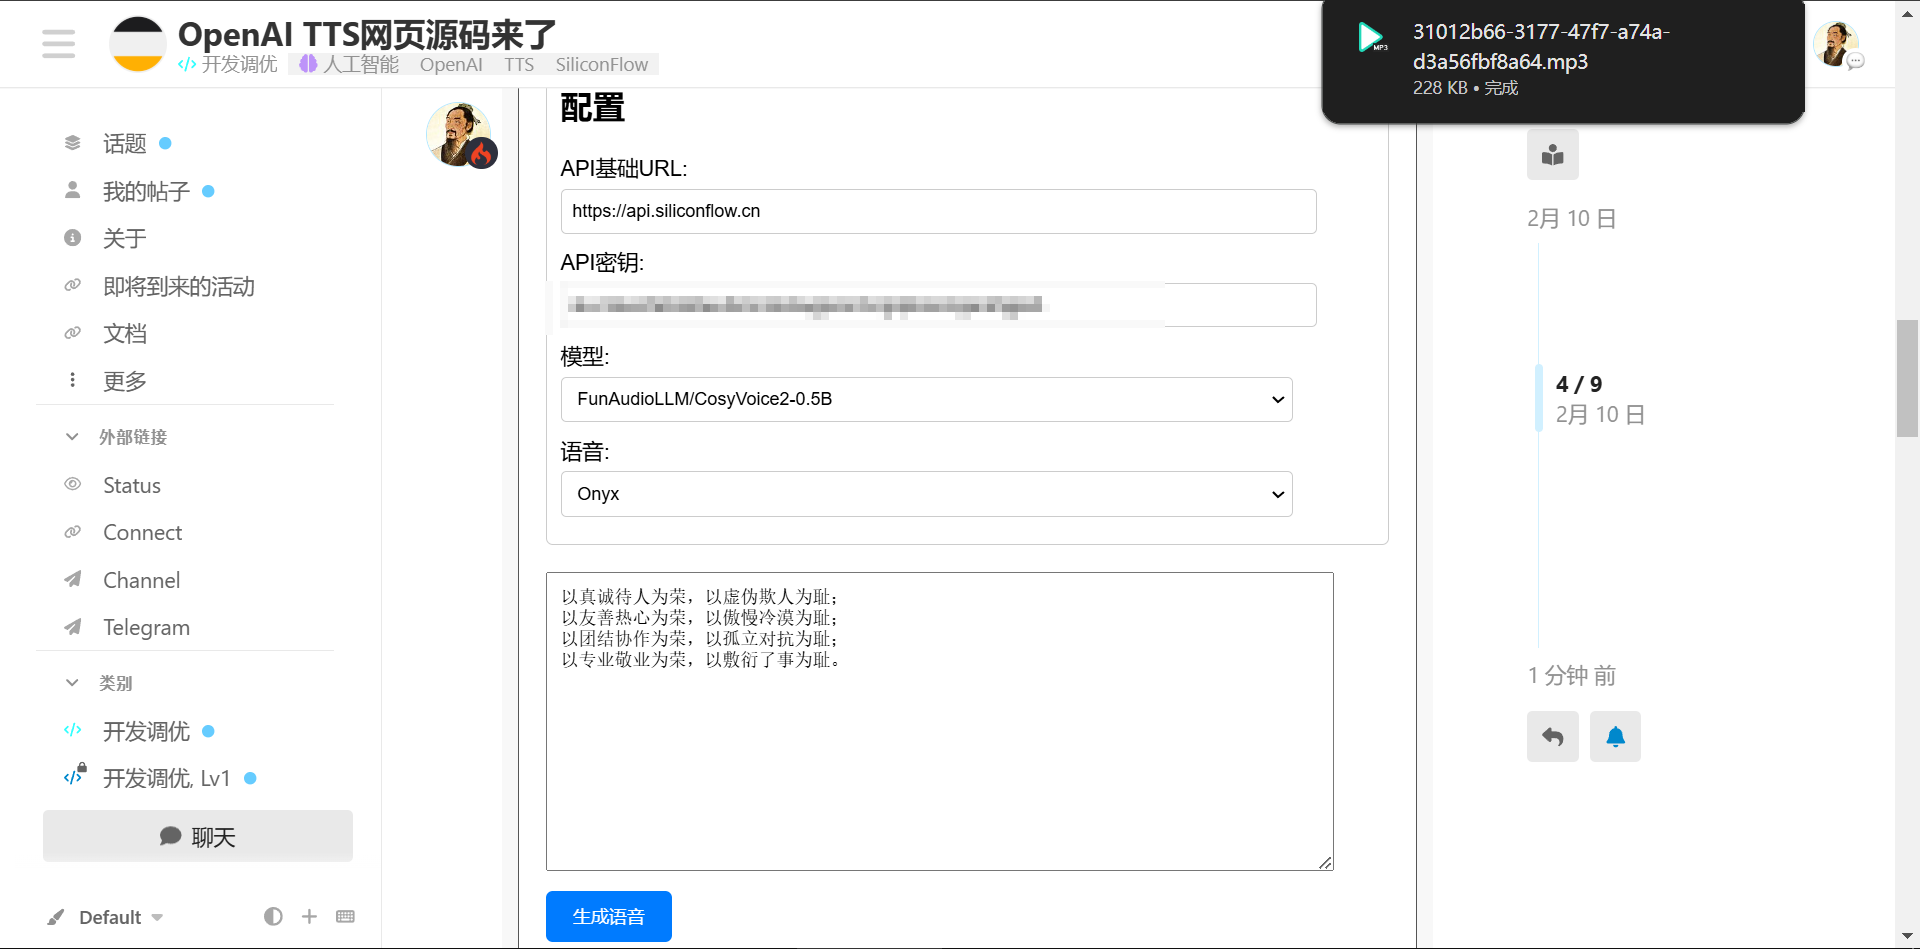The width and height of the screenshot is (1920, 949).
Task: Click the Channel paper-plane icon
Action: (x=72, y=579)
